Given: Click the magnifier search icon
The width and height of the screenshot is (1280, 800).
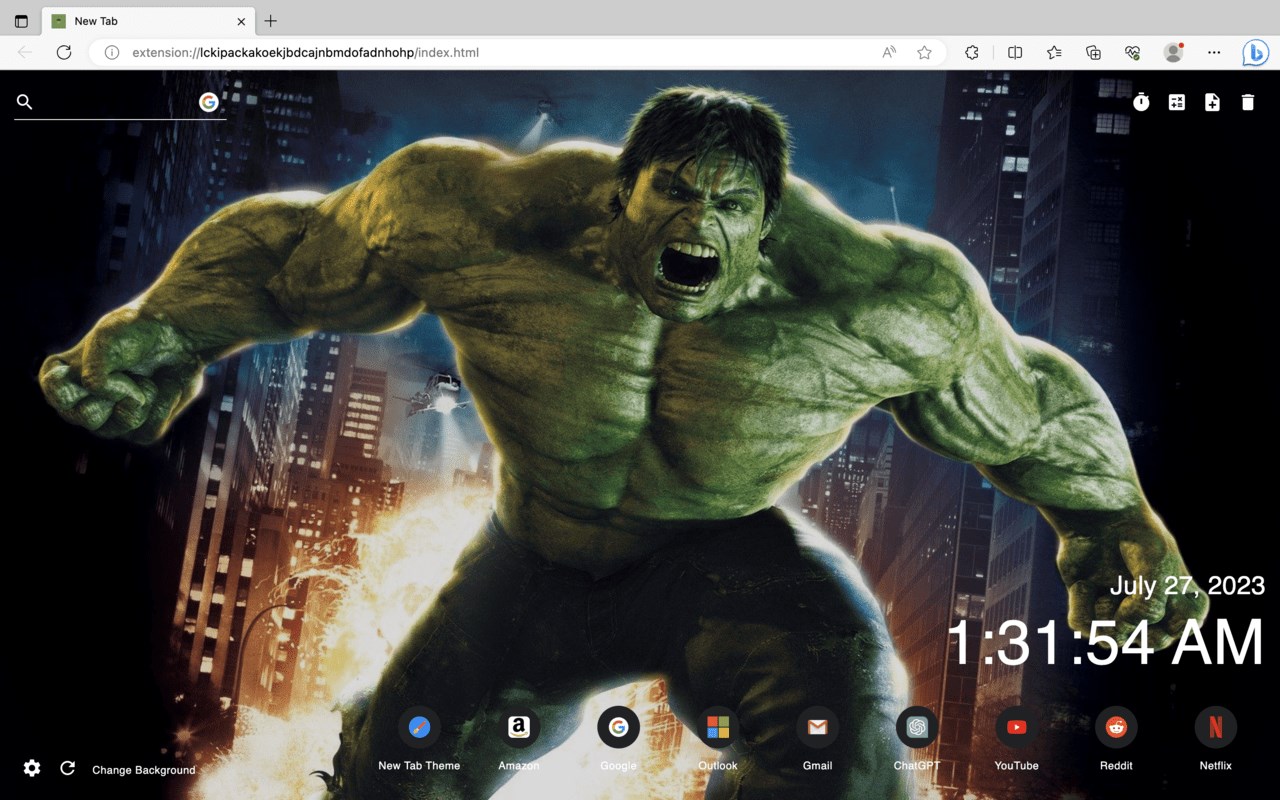Looking at the screenshot, I should pos(25,102).
